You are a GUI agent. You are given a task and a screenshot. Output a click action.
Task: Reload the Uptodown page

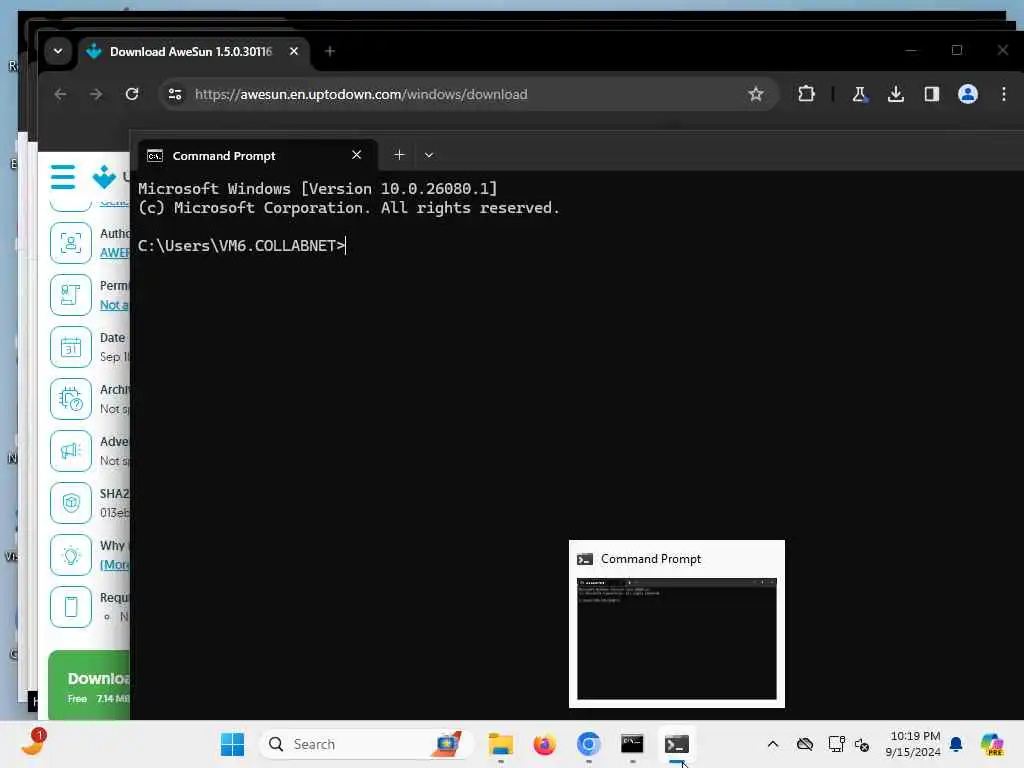(132, 94)
